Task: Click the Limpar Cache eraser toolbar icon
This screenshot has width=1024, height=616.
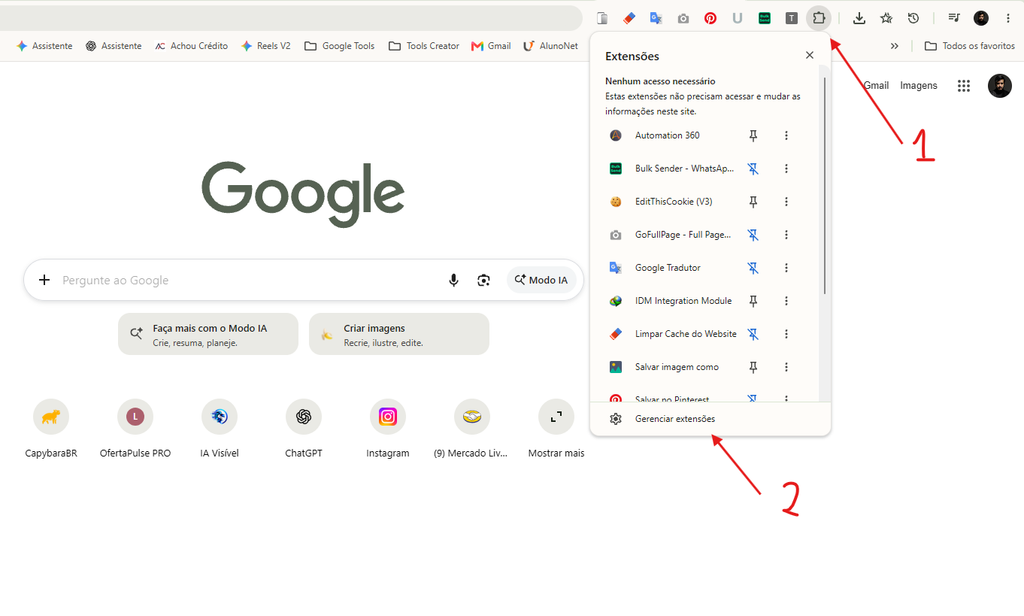Action: coord(629,18)
